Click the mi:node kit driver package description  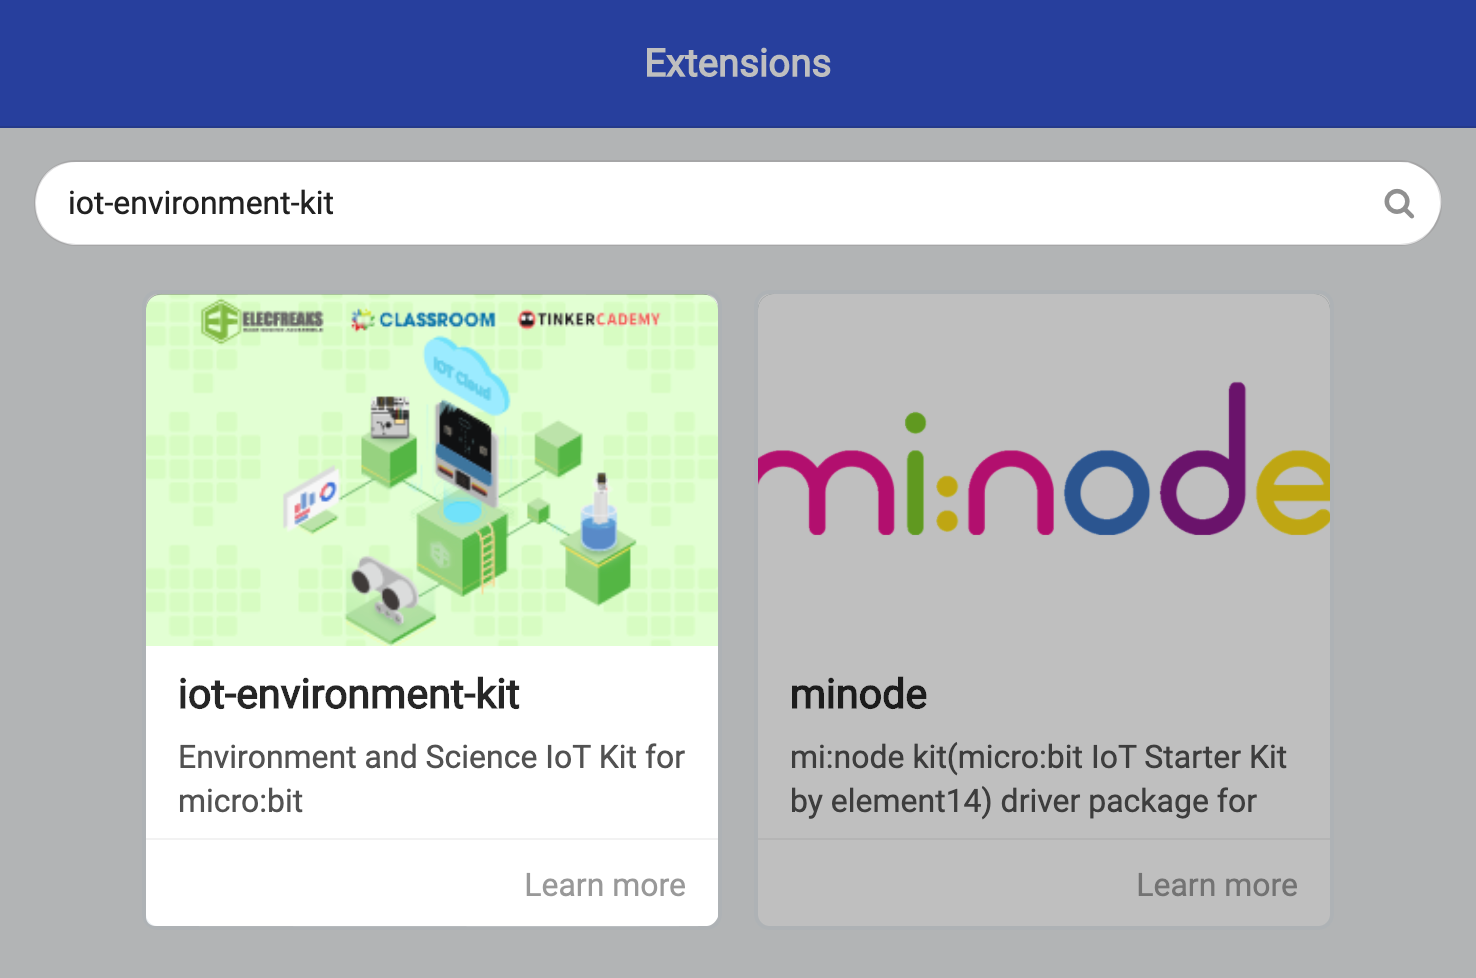click(x=1038, y=779)
